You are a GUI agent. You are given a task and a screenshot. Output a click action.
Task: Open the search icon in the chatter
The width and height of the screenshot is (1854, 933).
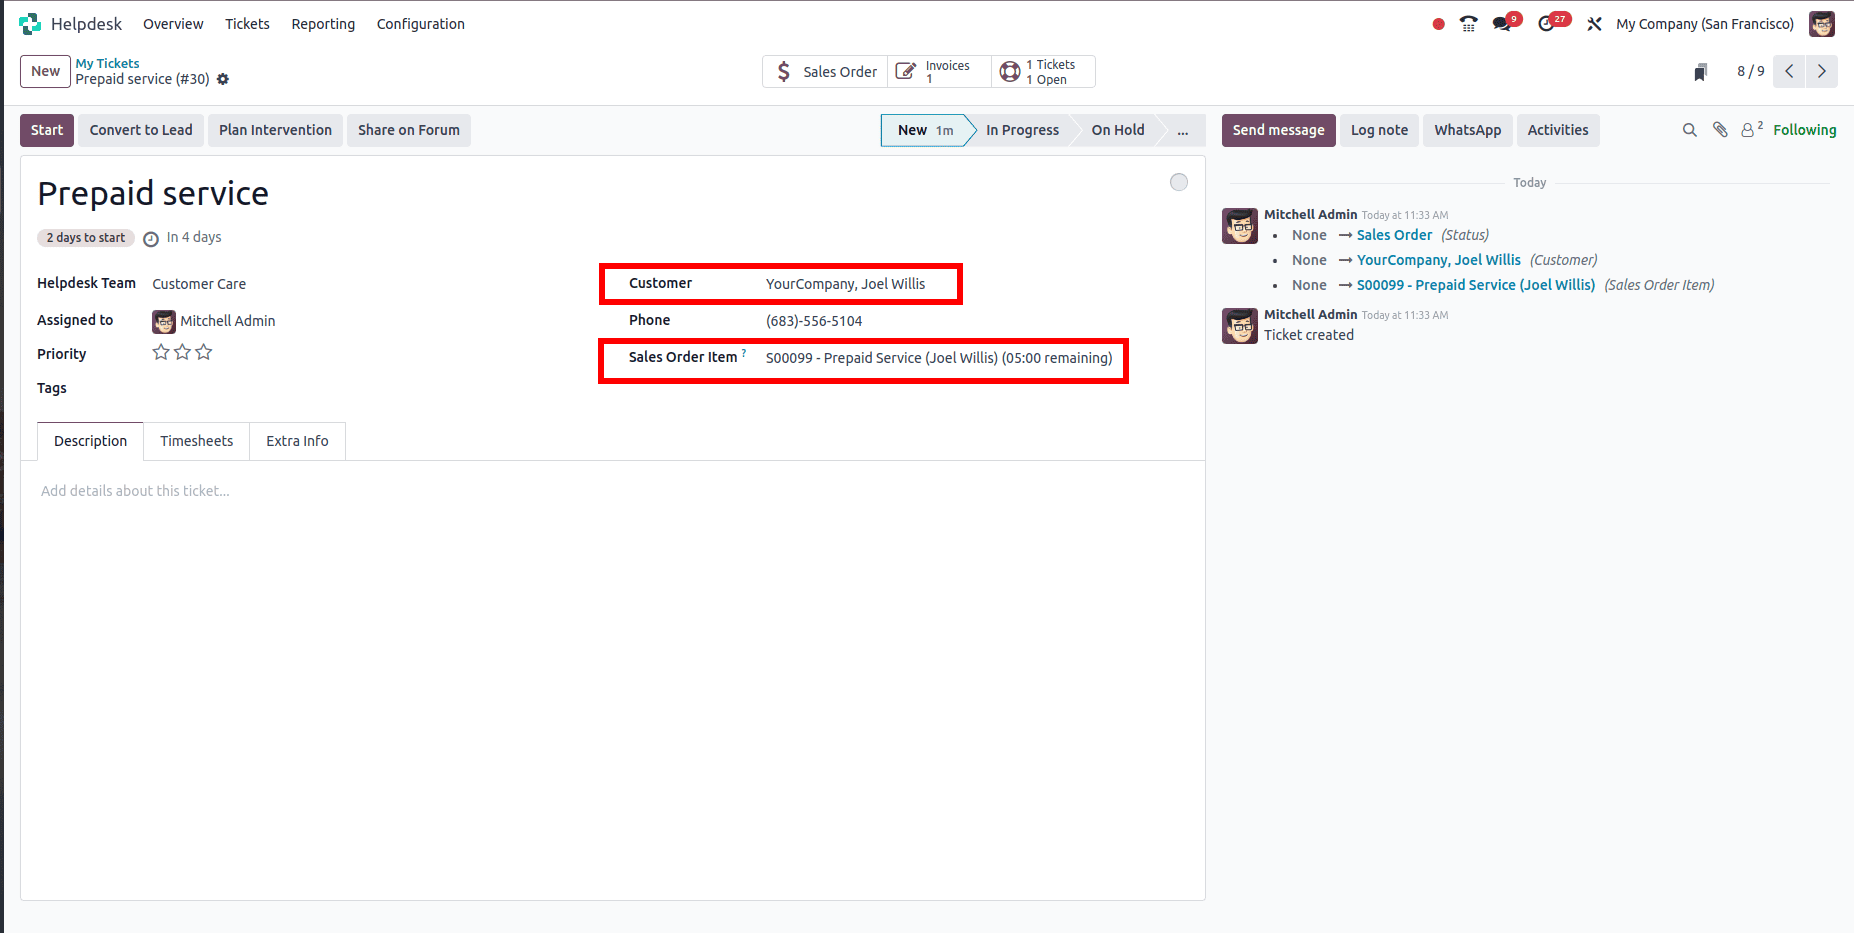1689,130
